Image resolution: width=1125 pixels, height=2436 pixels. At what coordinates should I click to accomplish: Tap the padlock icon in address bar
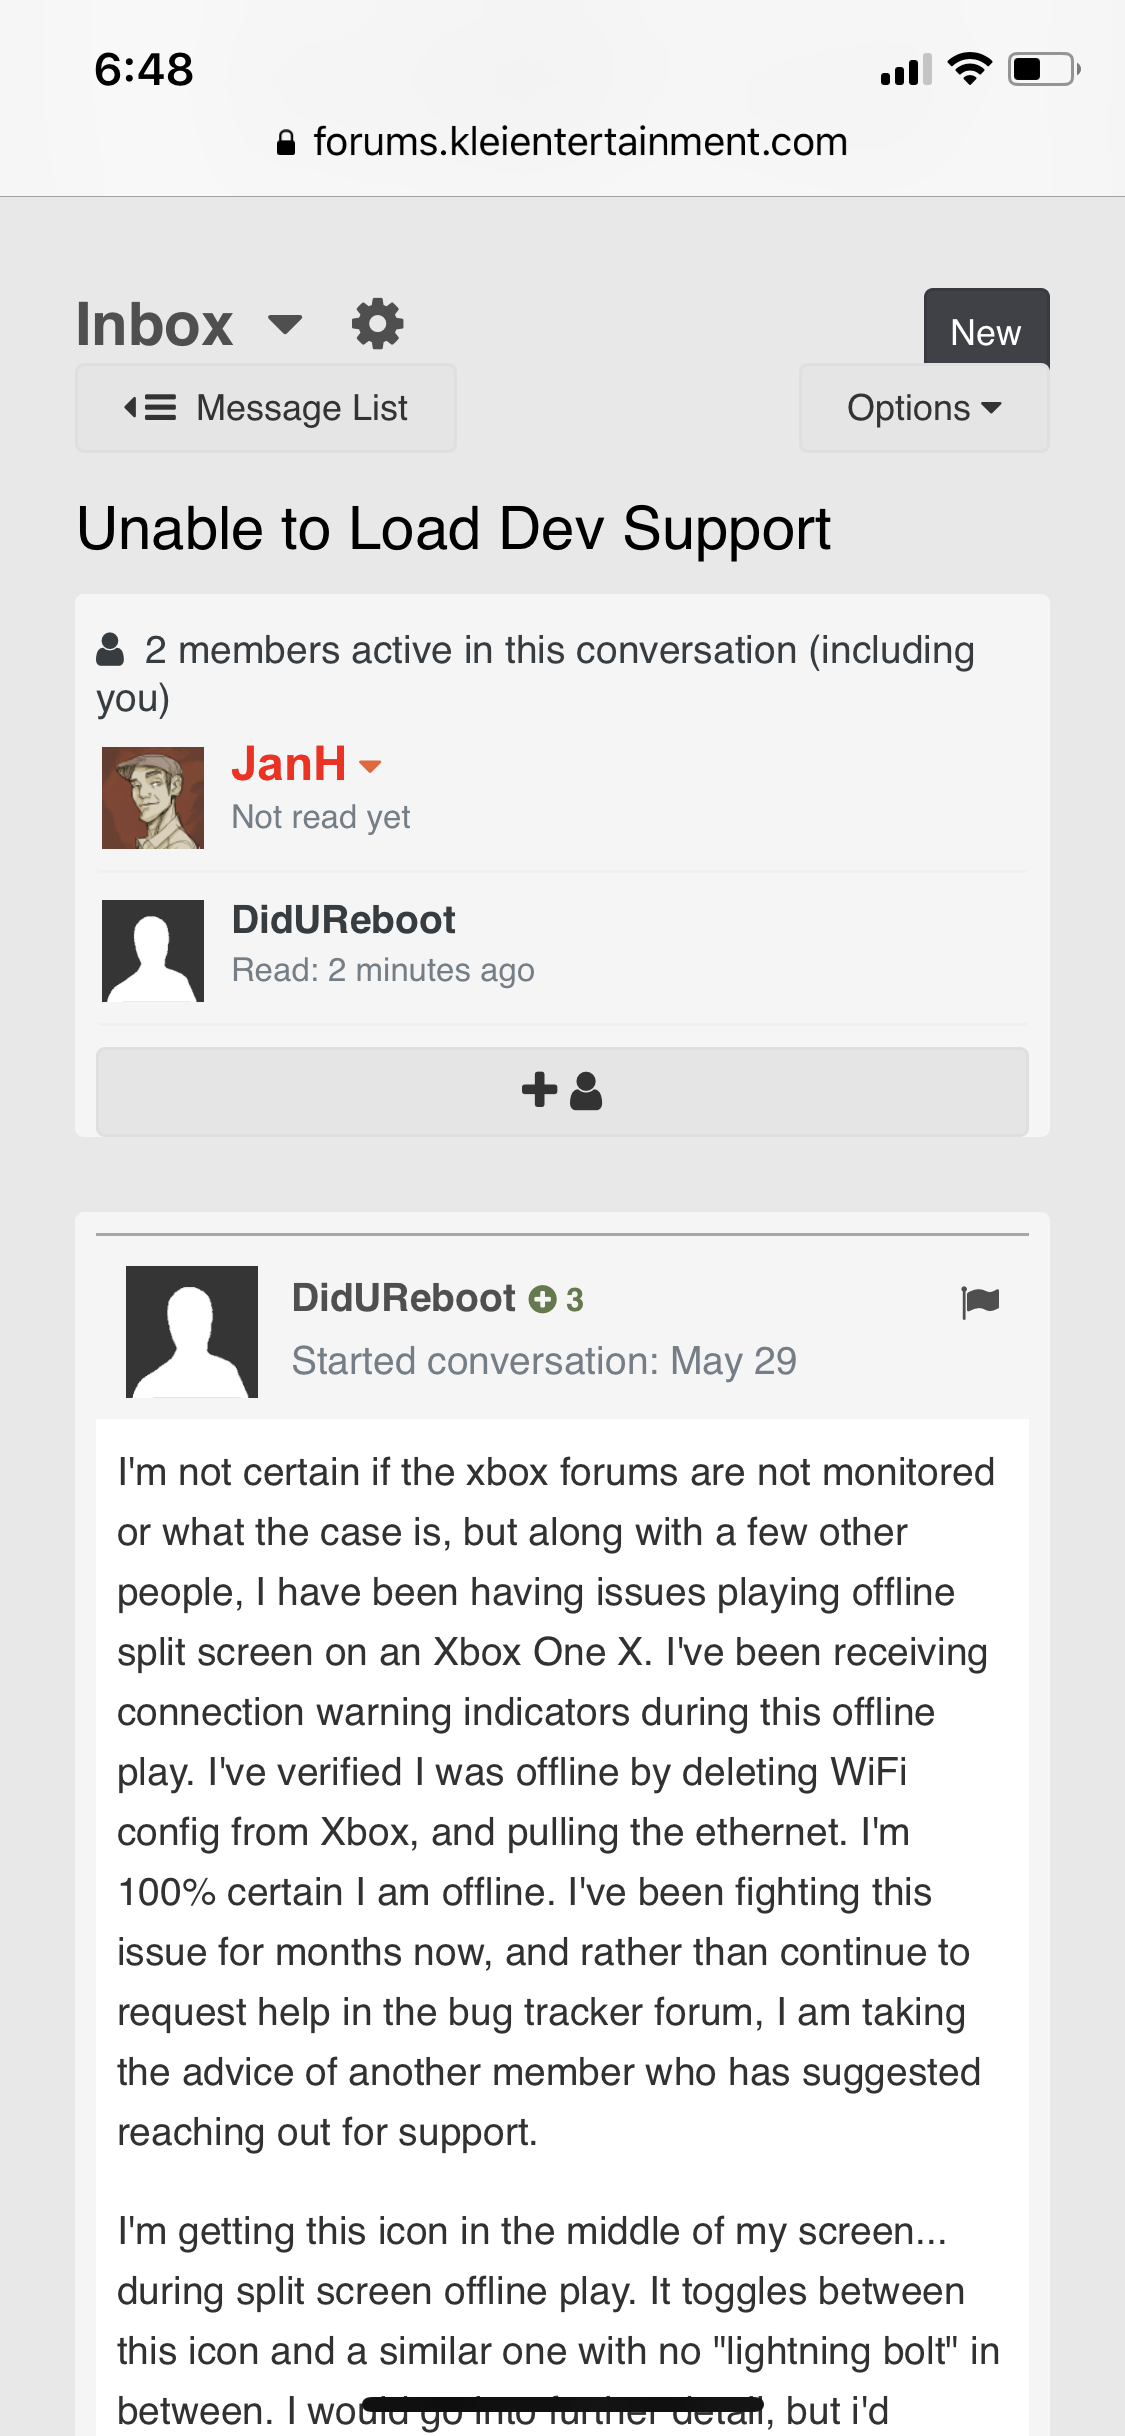point(286,143)
